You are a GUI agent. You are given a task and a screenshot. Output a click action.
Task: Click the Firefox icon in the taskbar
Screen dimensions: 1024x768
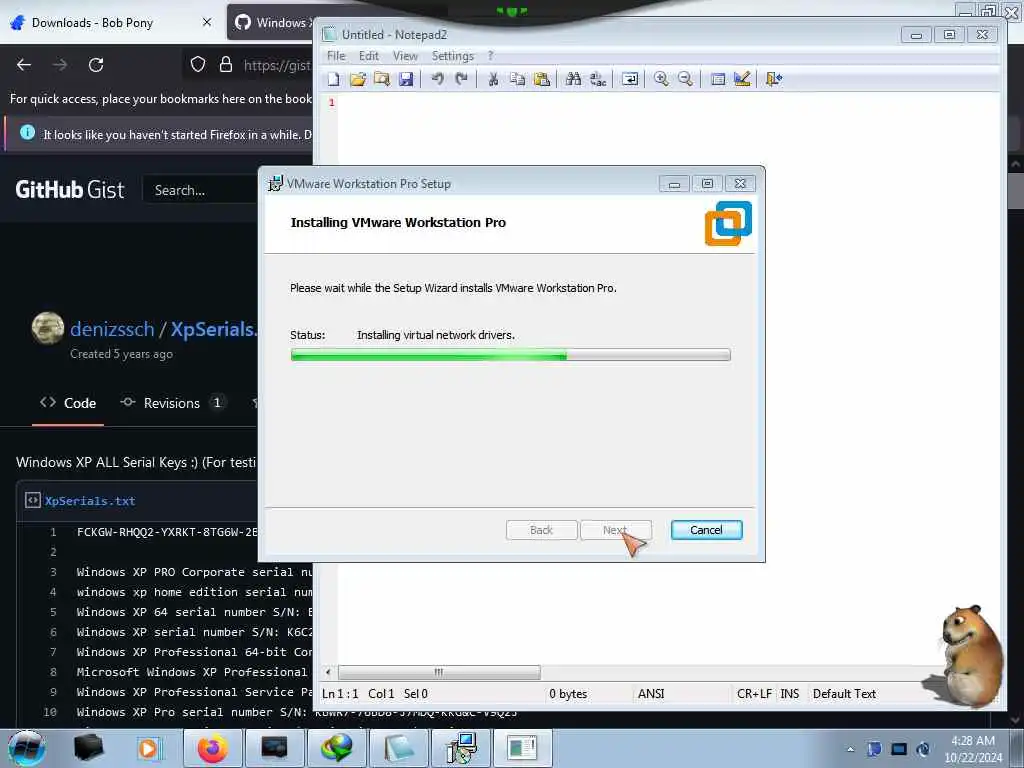tap(213, 748)
